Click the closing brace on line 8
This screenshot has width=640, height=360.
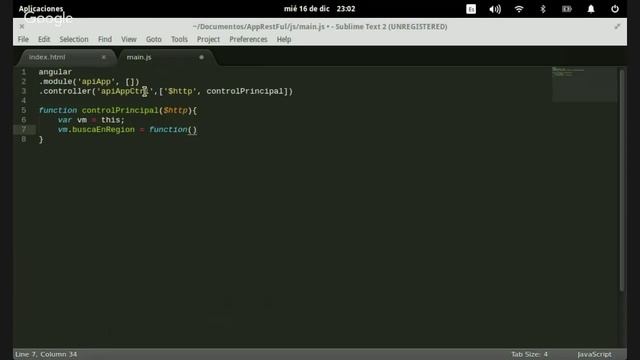[41, 139]
